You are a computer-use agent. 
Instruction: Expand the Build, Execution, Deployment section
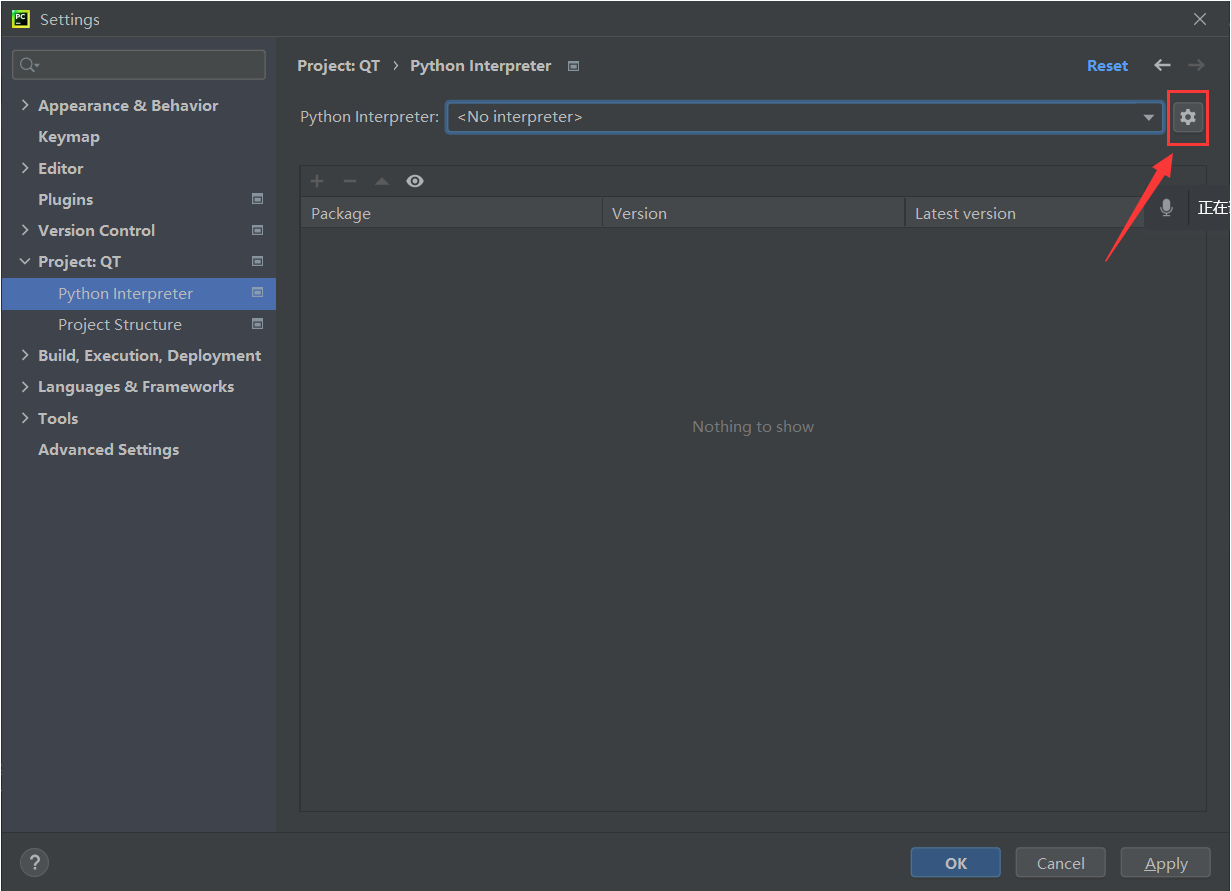(25, 355)
